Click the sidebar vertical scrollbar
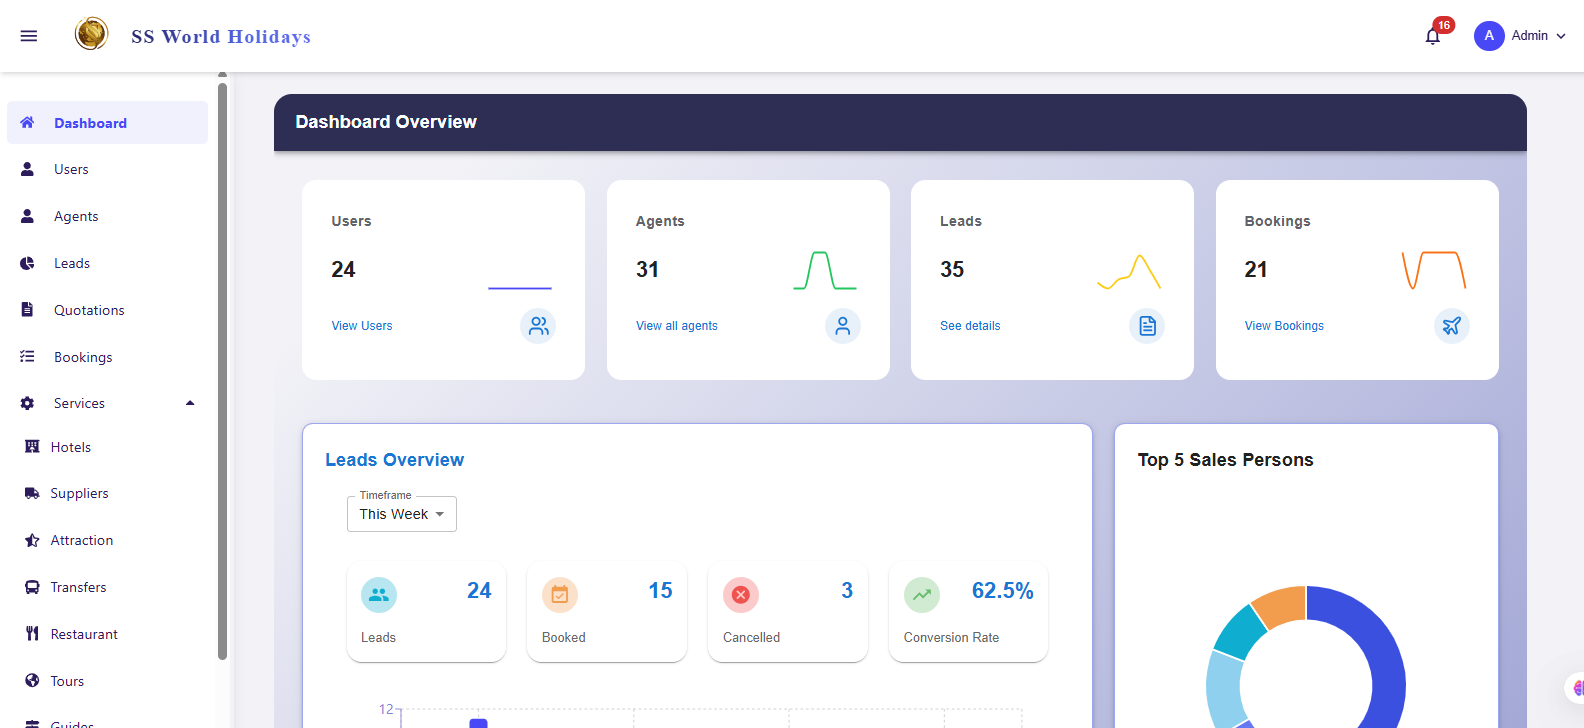This screenshot has height=728, width=1584. 222,370
